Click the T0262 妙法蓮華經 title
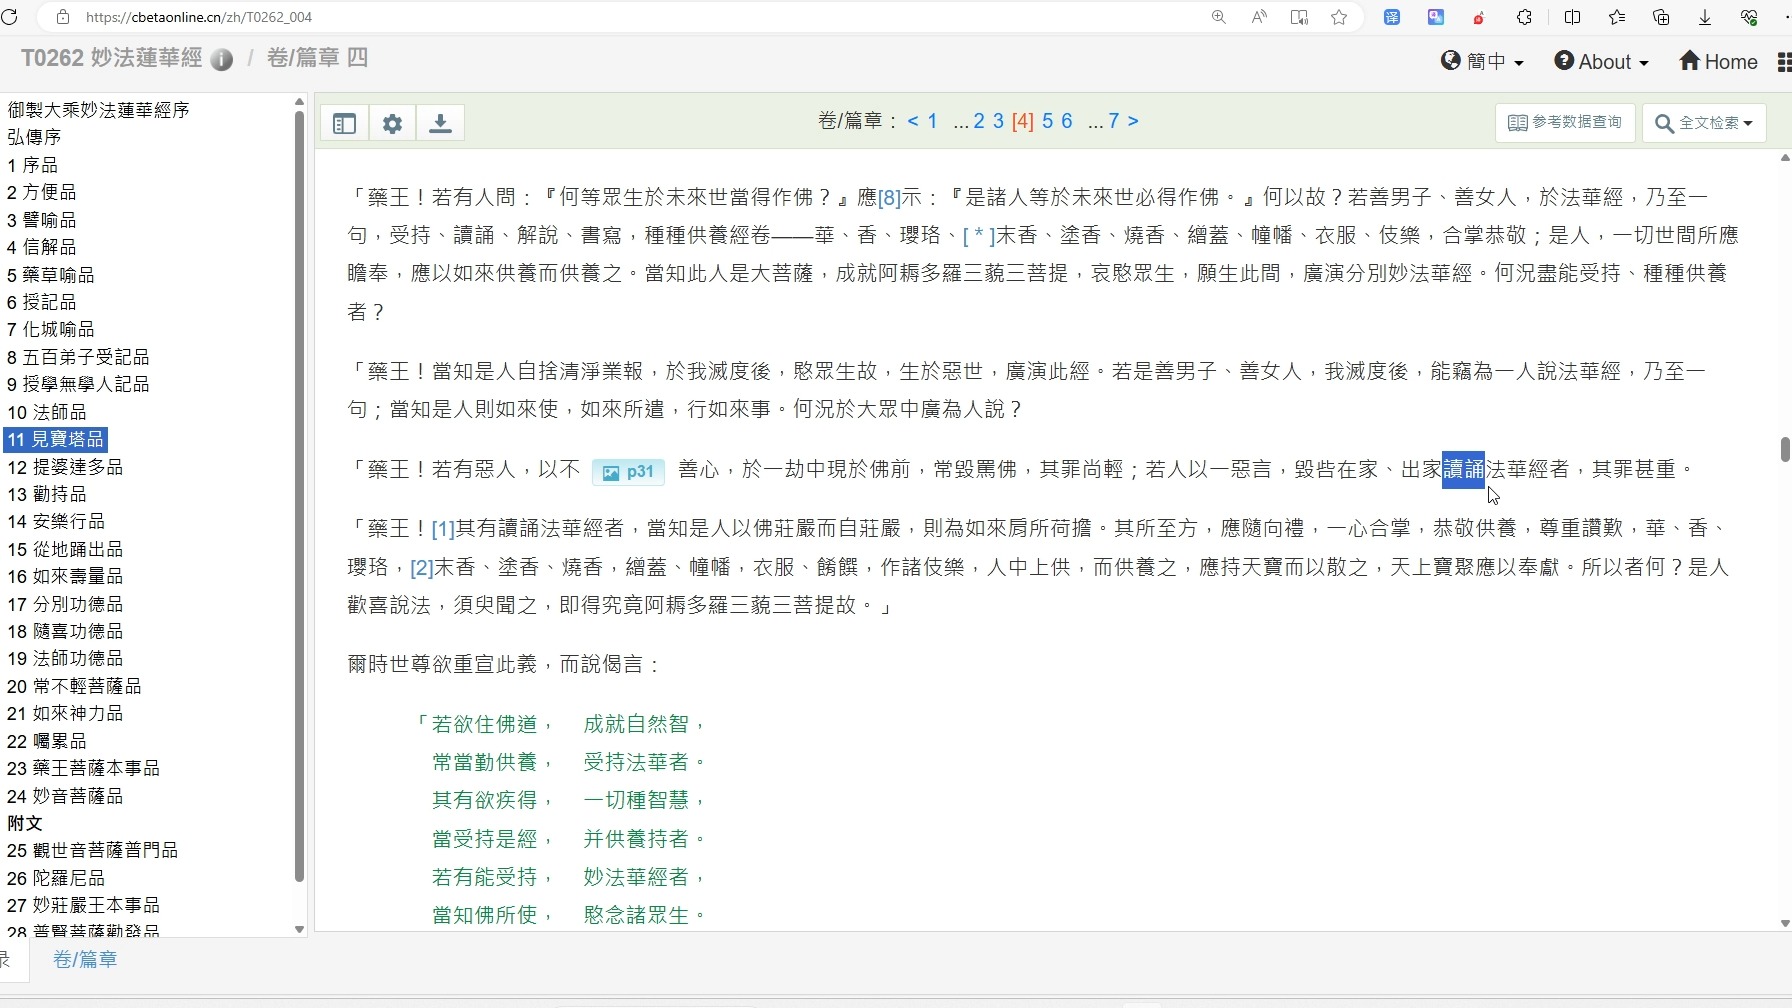This screenshot has height=1008, width=1792. [112, 59]
